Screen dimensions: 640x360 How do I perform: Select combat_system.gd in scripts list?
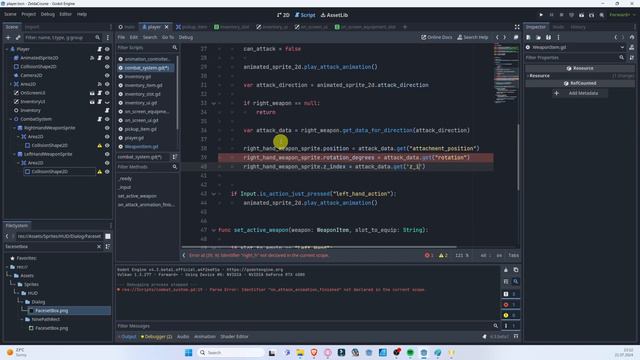pos(146,68)
